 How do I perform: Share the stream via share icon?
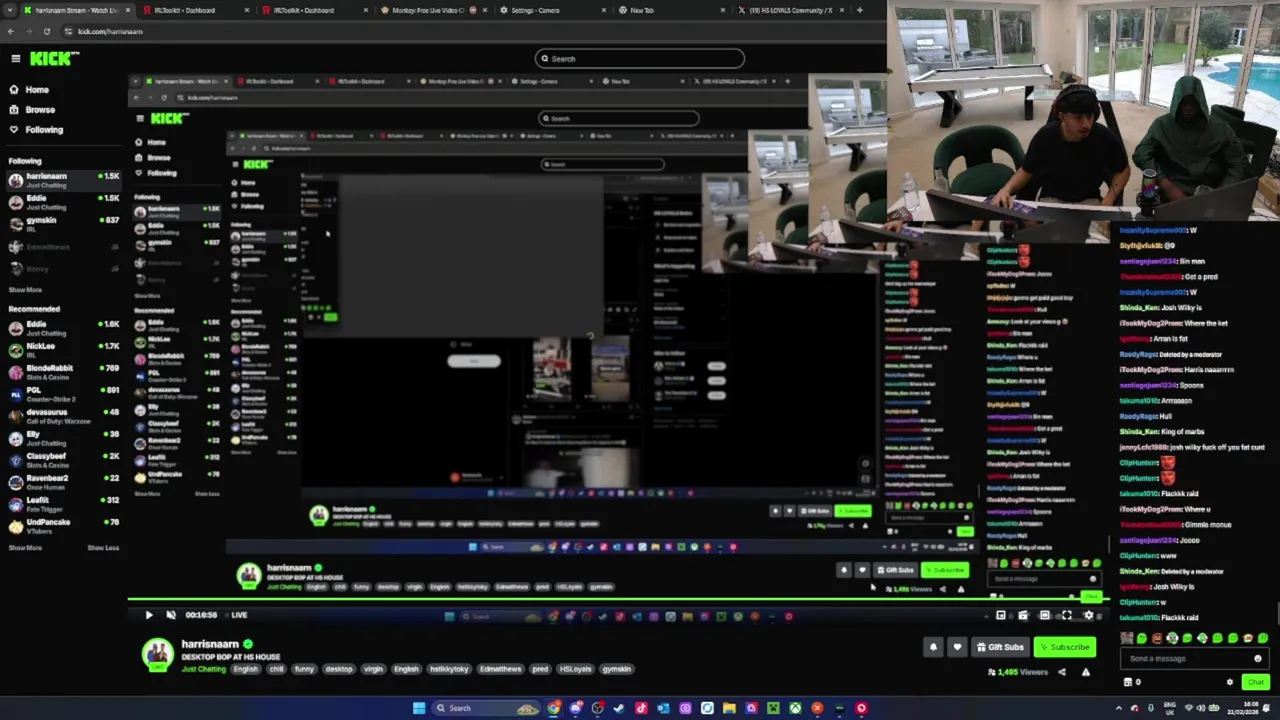tap(1062, 672)
